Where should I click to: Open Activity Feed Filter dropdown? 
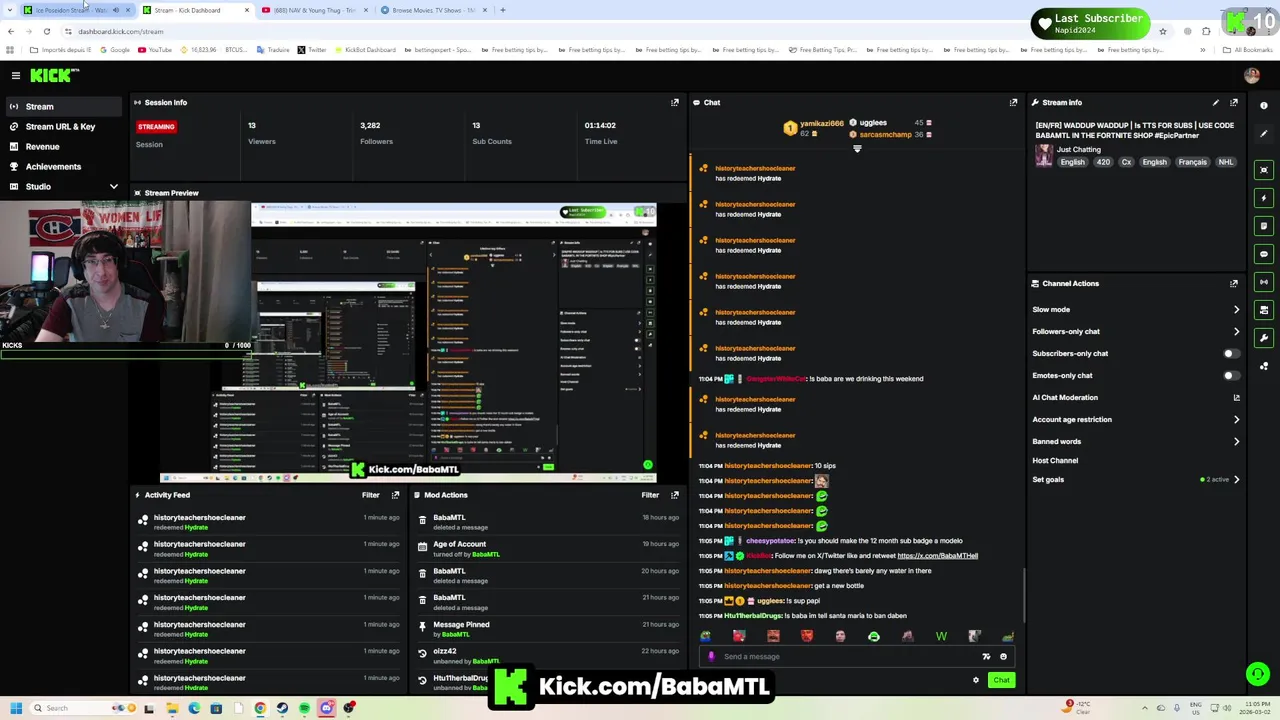[370, 495]
